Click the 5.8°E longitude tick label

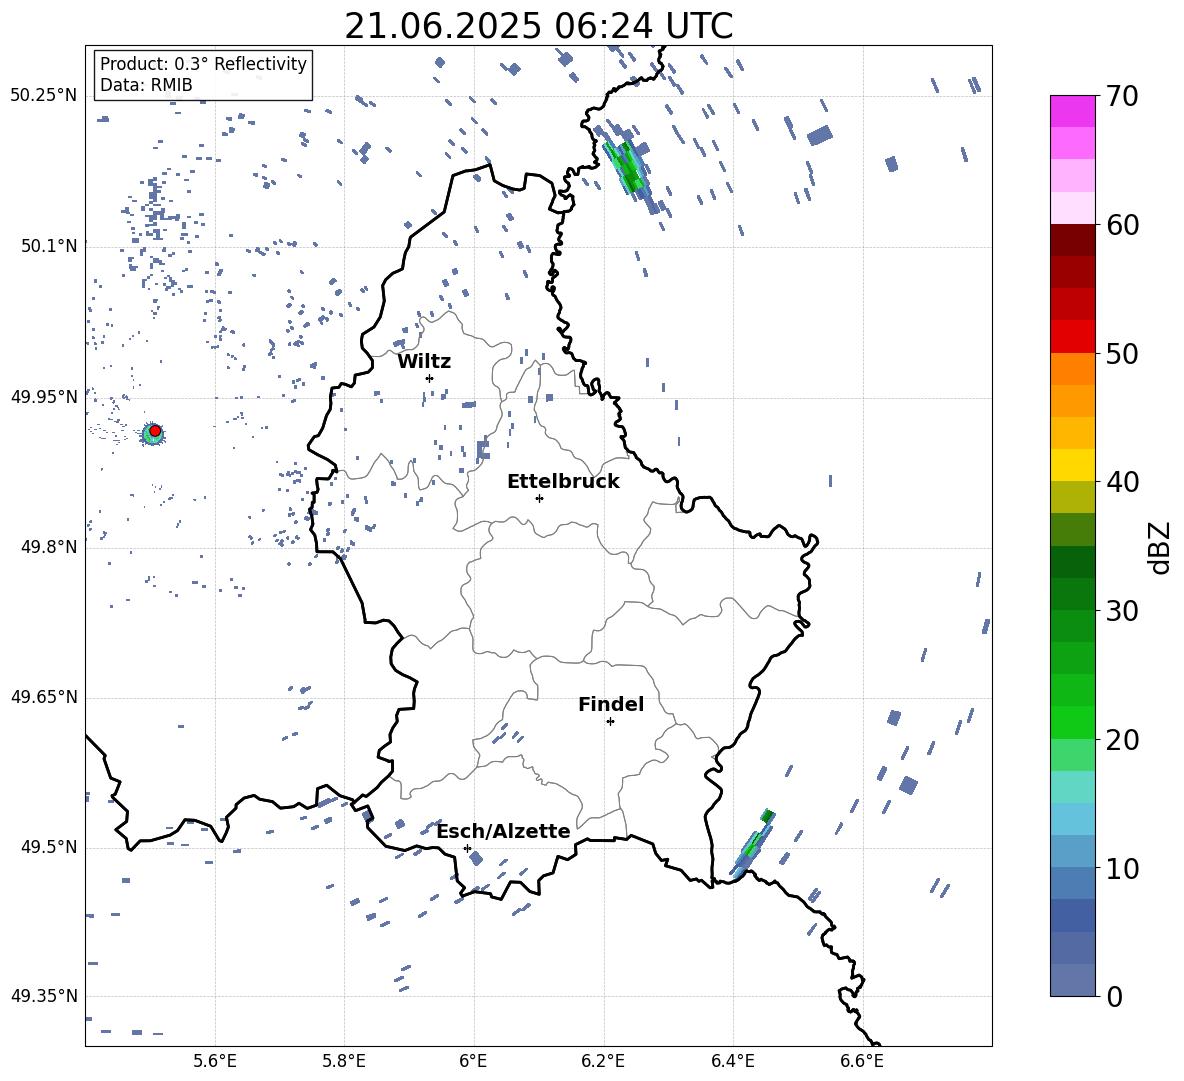point(344,1061)
